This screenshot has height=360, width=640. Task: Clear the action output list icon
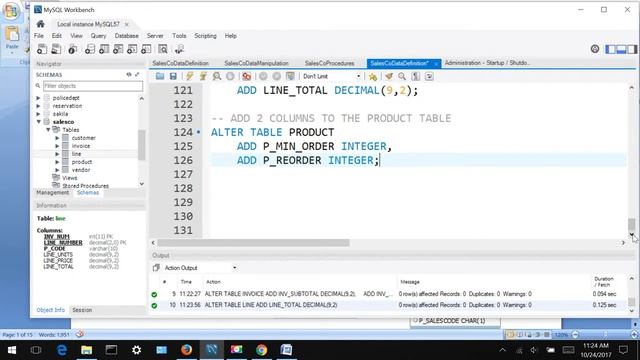[156, 268]
